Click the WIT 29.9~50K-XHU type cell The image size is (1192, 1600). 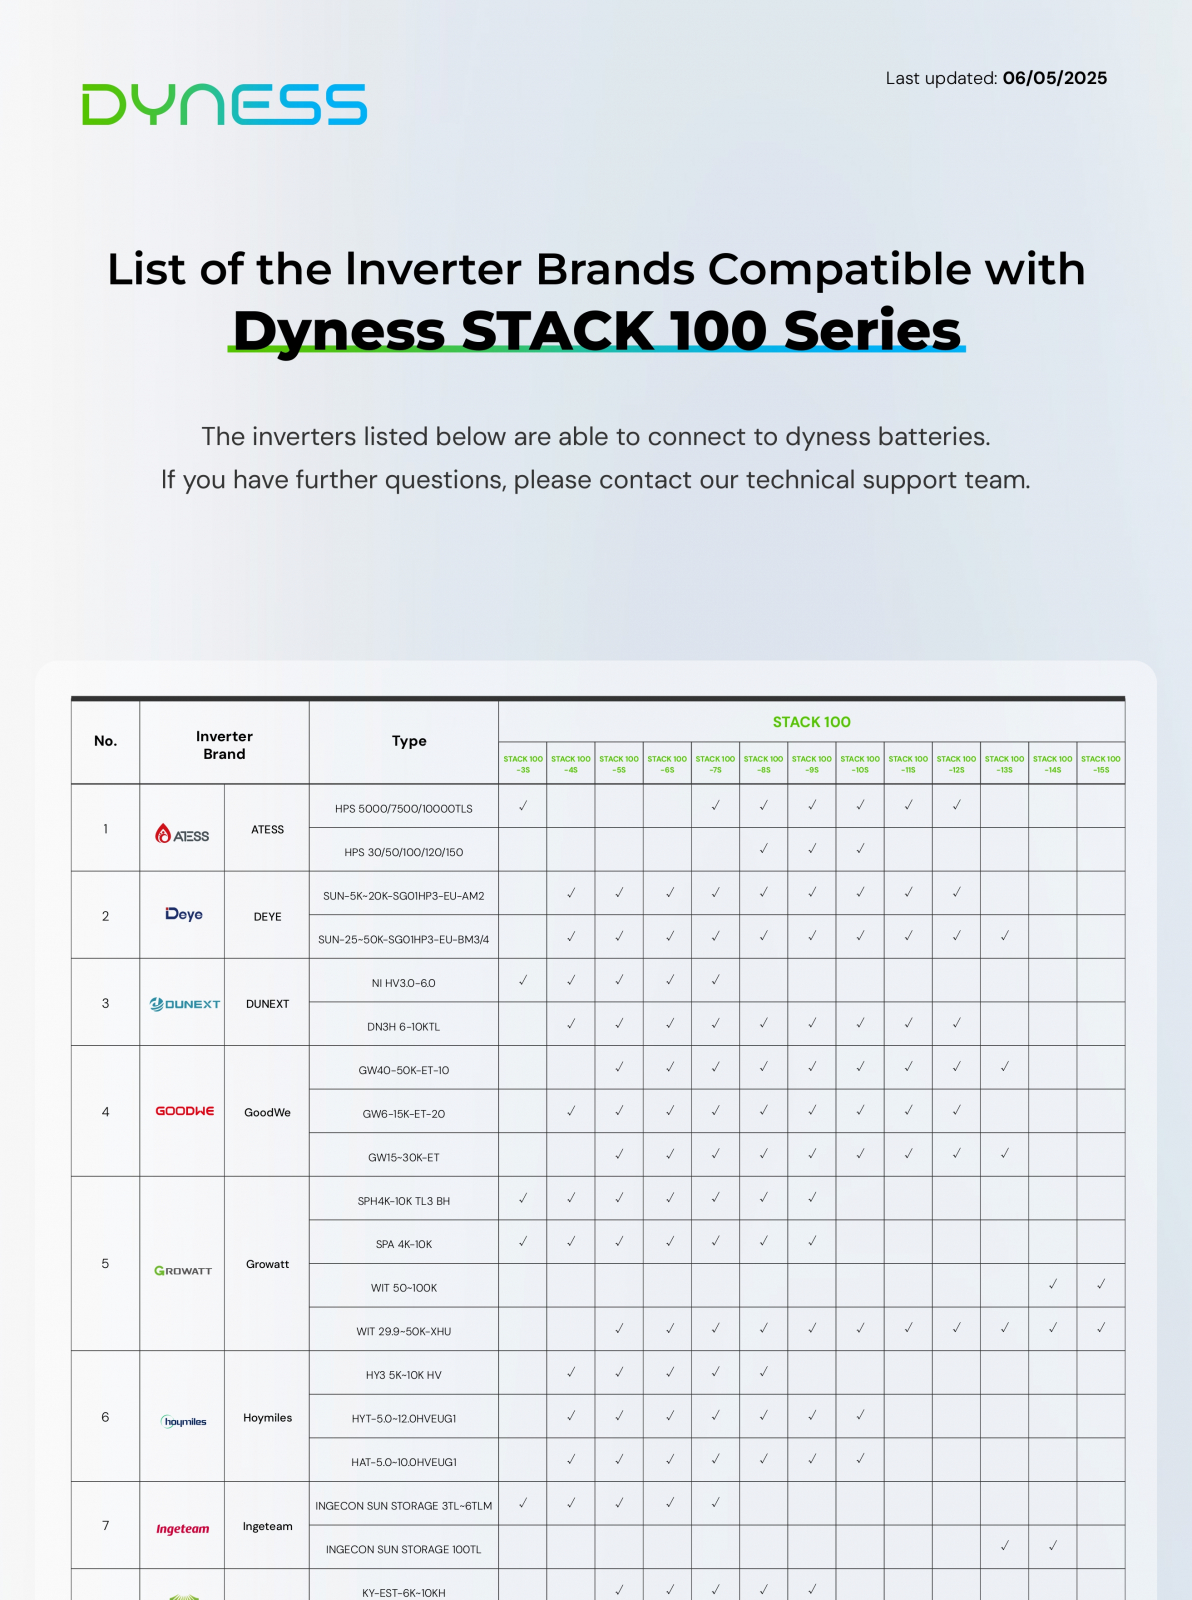403,1332
